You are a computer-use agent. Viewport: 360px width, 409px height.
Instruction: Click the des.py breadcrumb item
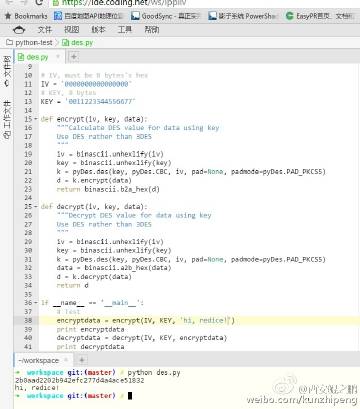[78, 43]
